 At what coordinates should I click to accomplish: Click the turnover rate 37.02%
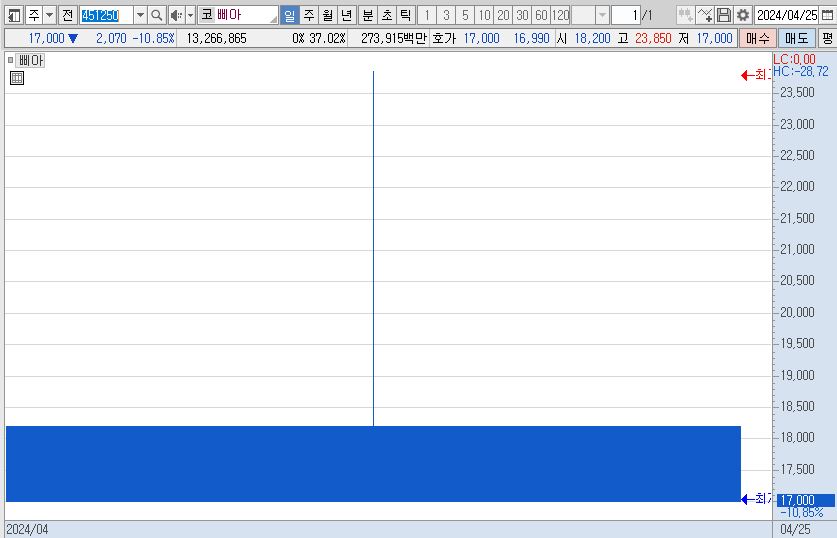pos(327,38)
